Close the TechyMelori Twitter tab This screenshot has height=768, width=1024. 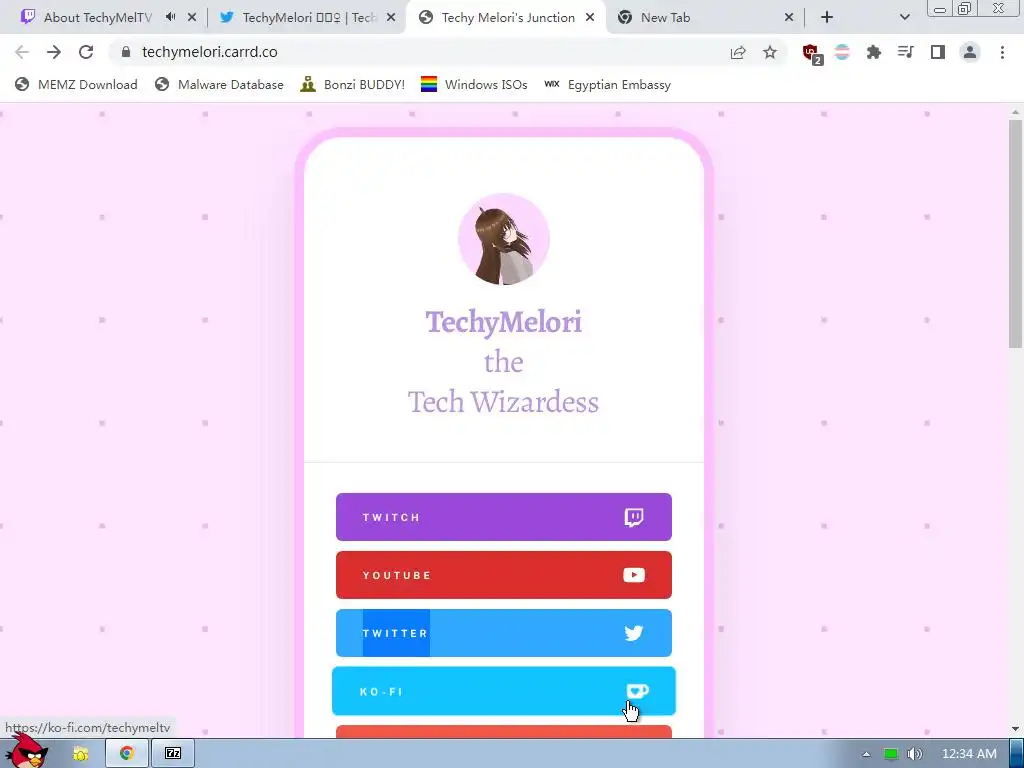tap(391, 17)
